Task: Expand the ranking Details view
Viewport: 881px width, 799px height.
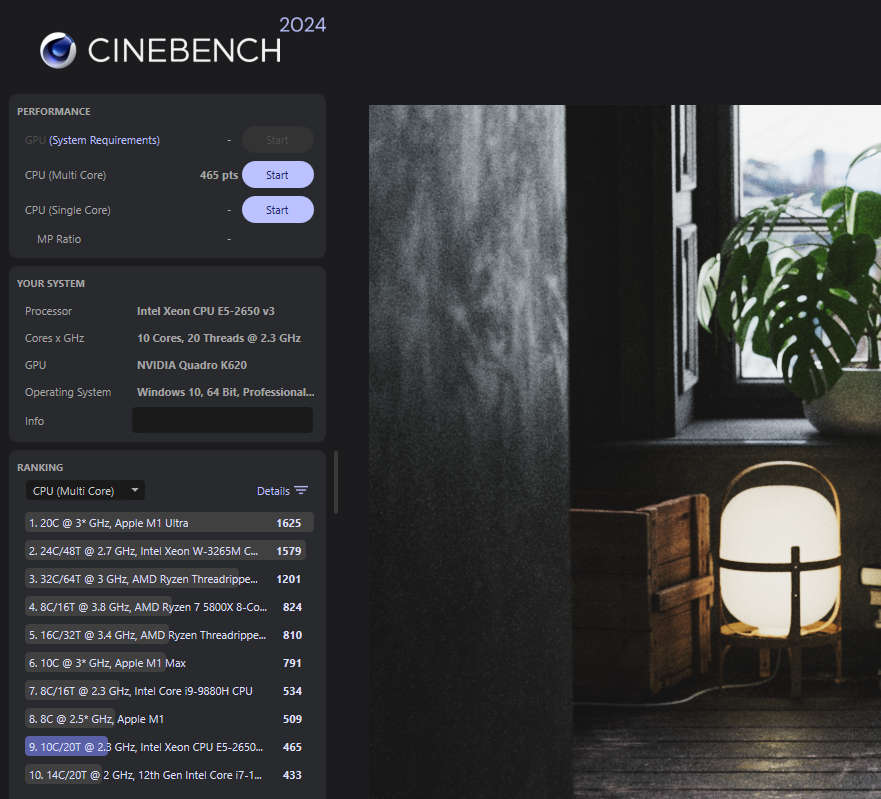Action: point(273,491)
